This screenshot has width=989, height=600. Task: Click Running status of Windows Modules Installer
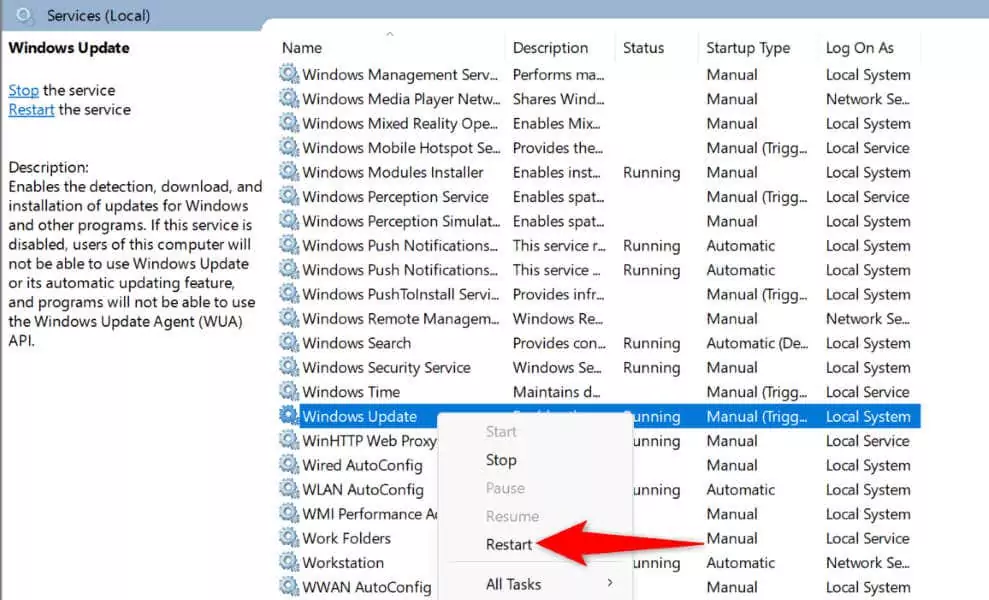652,172
